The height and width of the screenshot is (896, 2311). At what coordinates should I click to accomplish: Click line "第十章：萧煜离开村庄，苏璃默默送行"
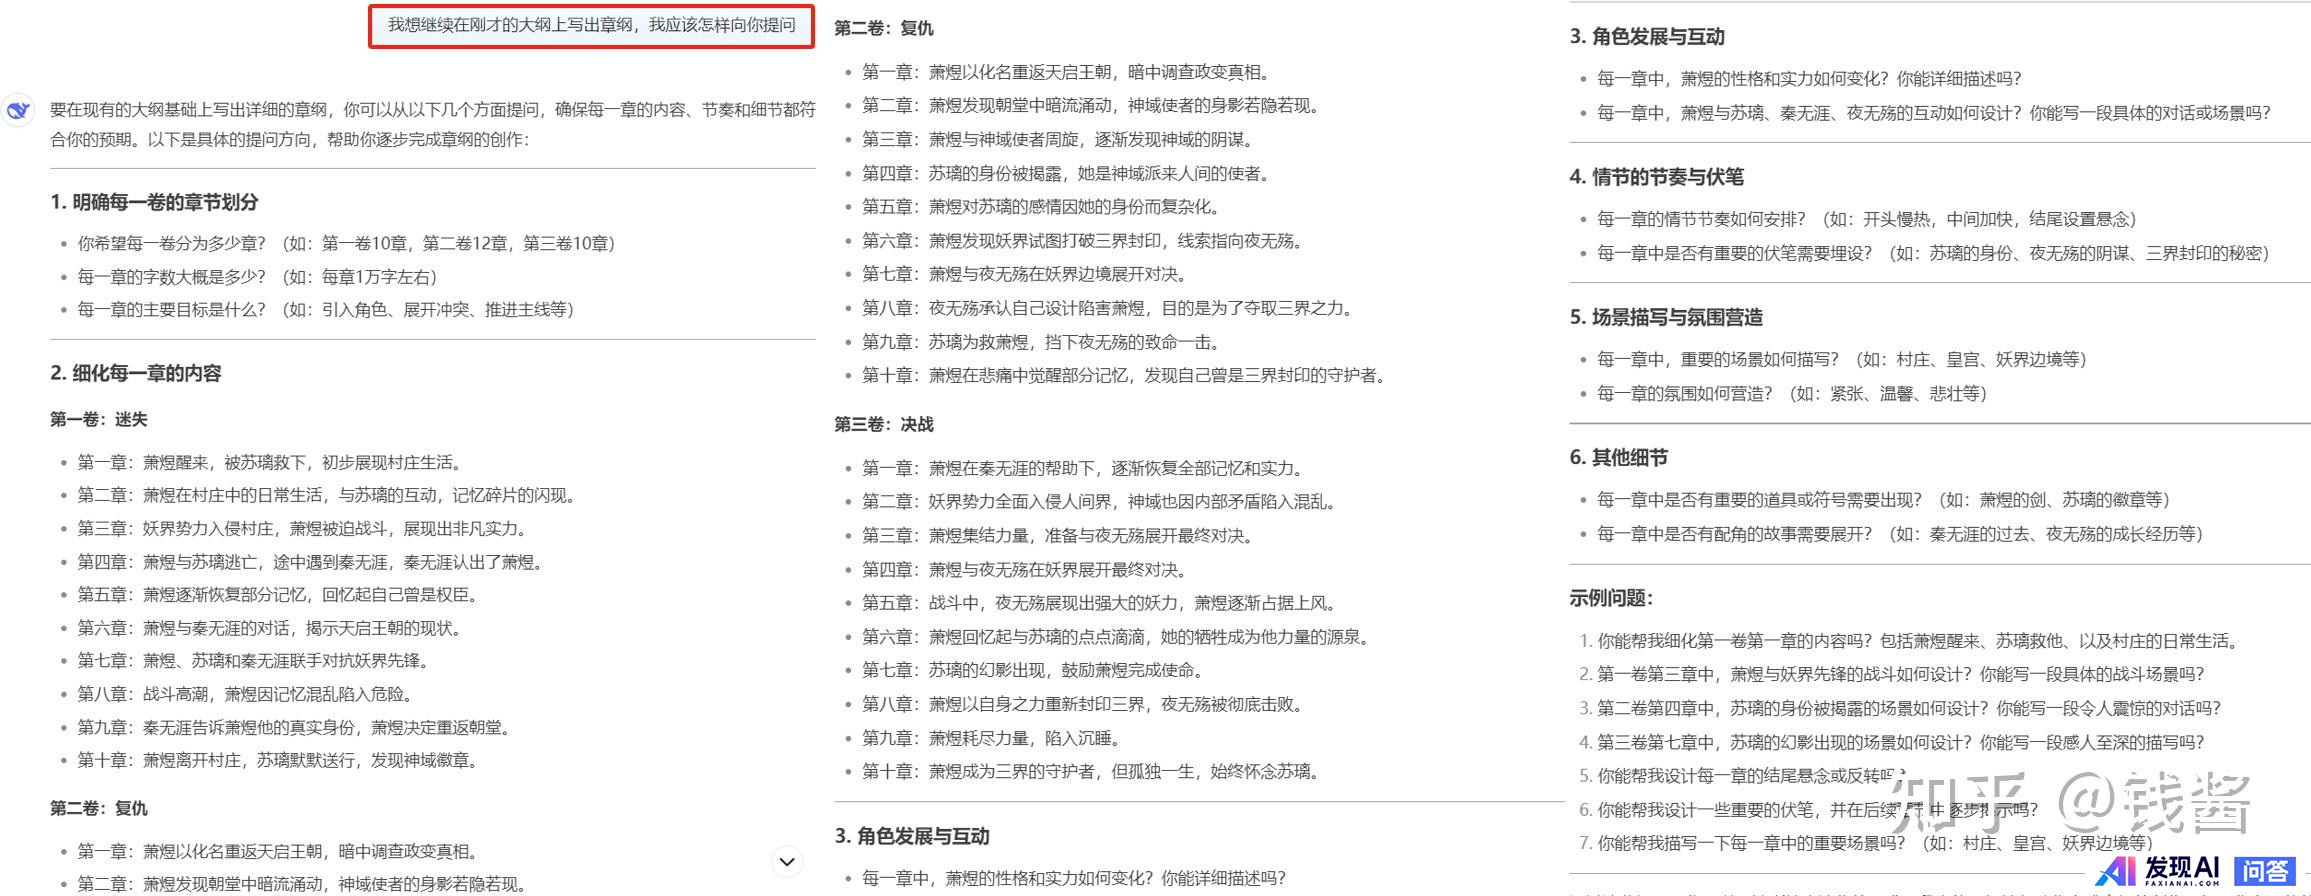(278, 760)
